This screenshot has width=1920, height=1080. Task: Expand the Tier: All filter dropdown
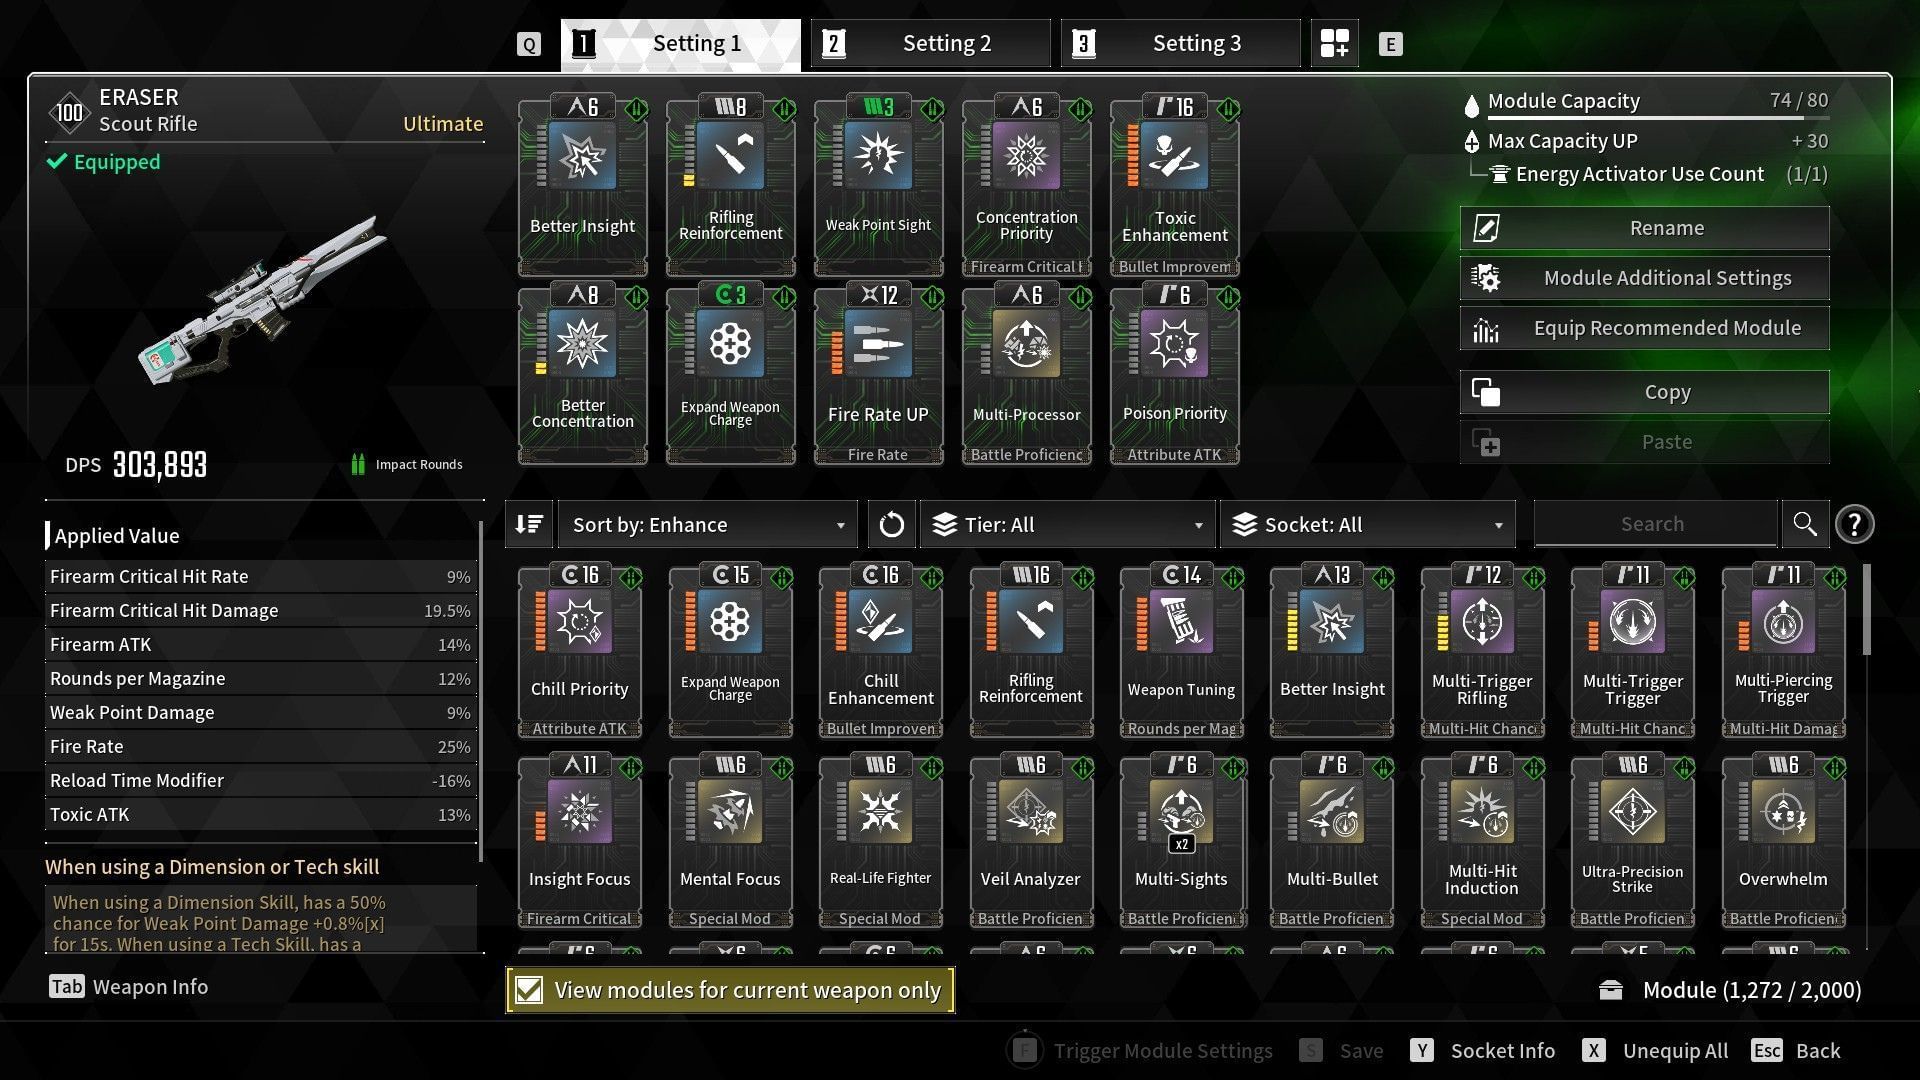point(1067,524)
